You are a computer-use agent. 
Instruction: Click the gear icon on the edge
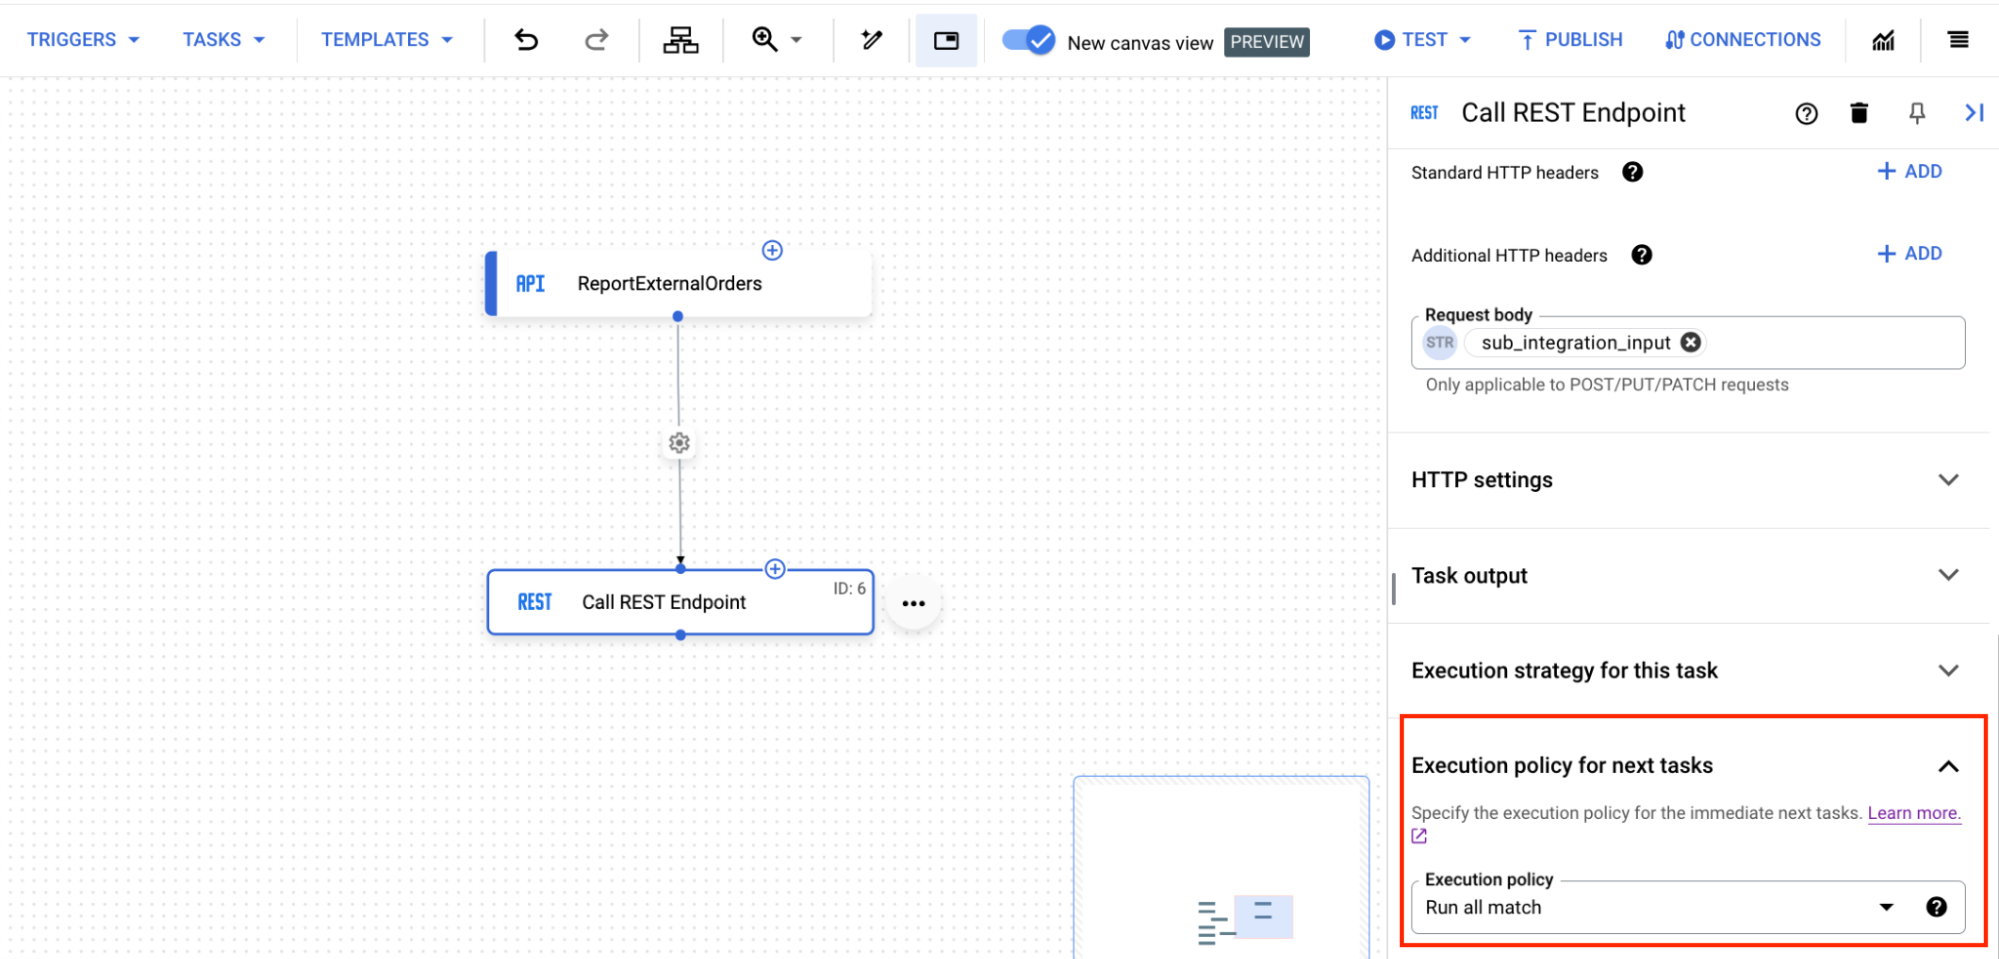pyautogui.click(x=679, y=443)
